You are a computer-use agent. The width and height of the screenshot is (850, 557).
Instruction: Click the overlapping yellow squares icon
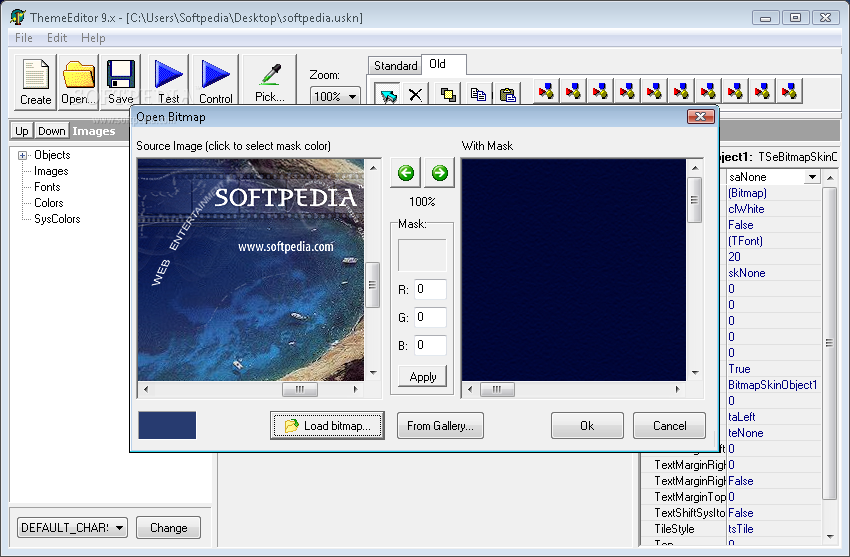pyautogui.click(x=448, y=95)
